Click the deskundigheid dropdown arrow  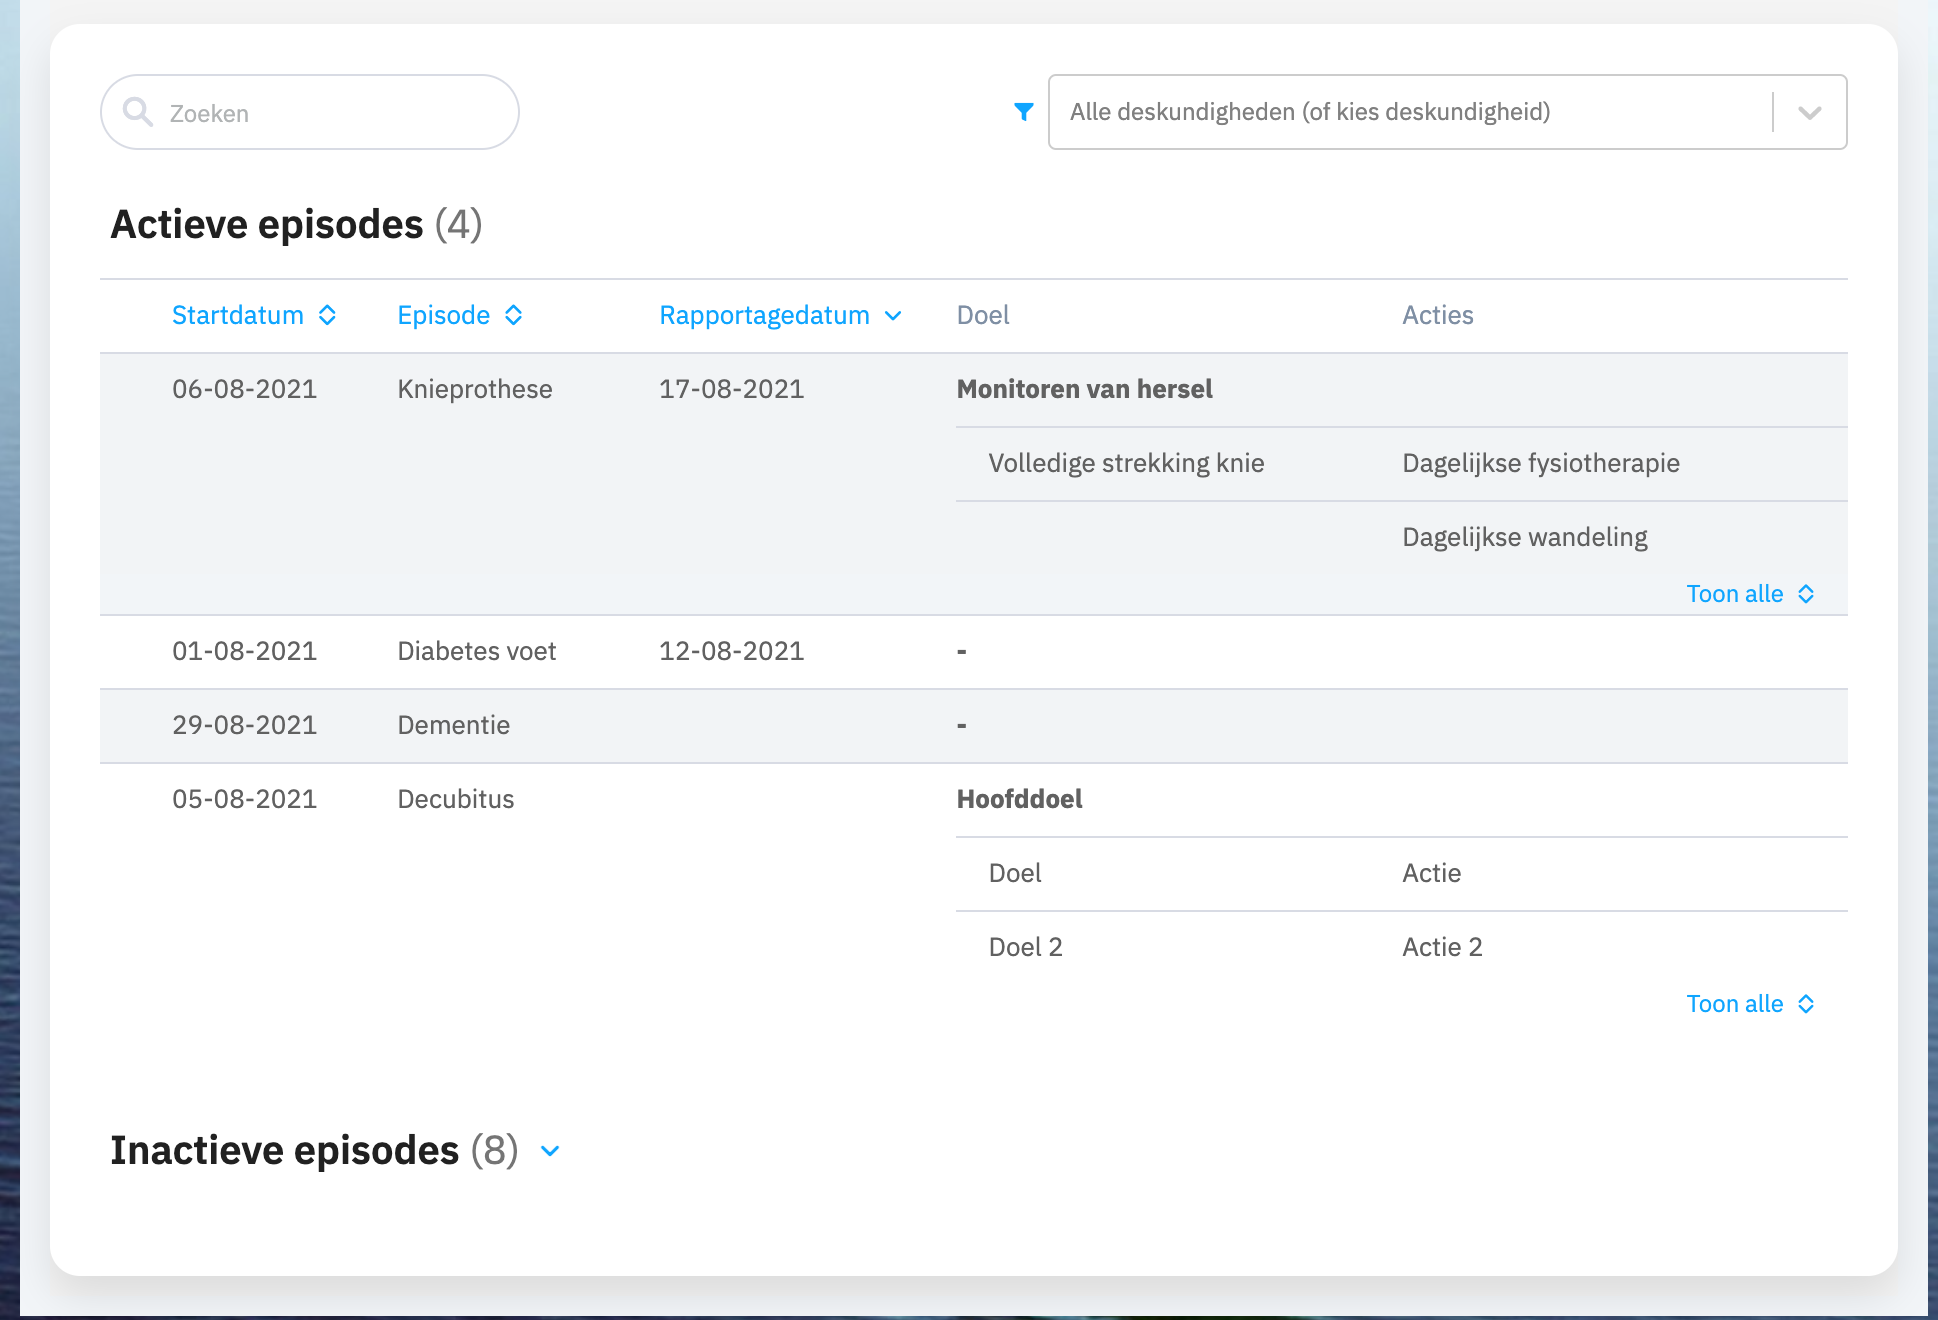(1809, 112)
